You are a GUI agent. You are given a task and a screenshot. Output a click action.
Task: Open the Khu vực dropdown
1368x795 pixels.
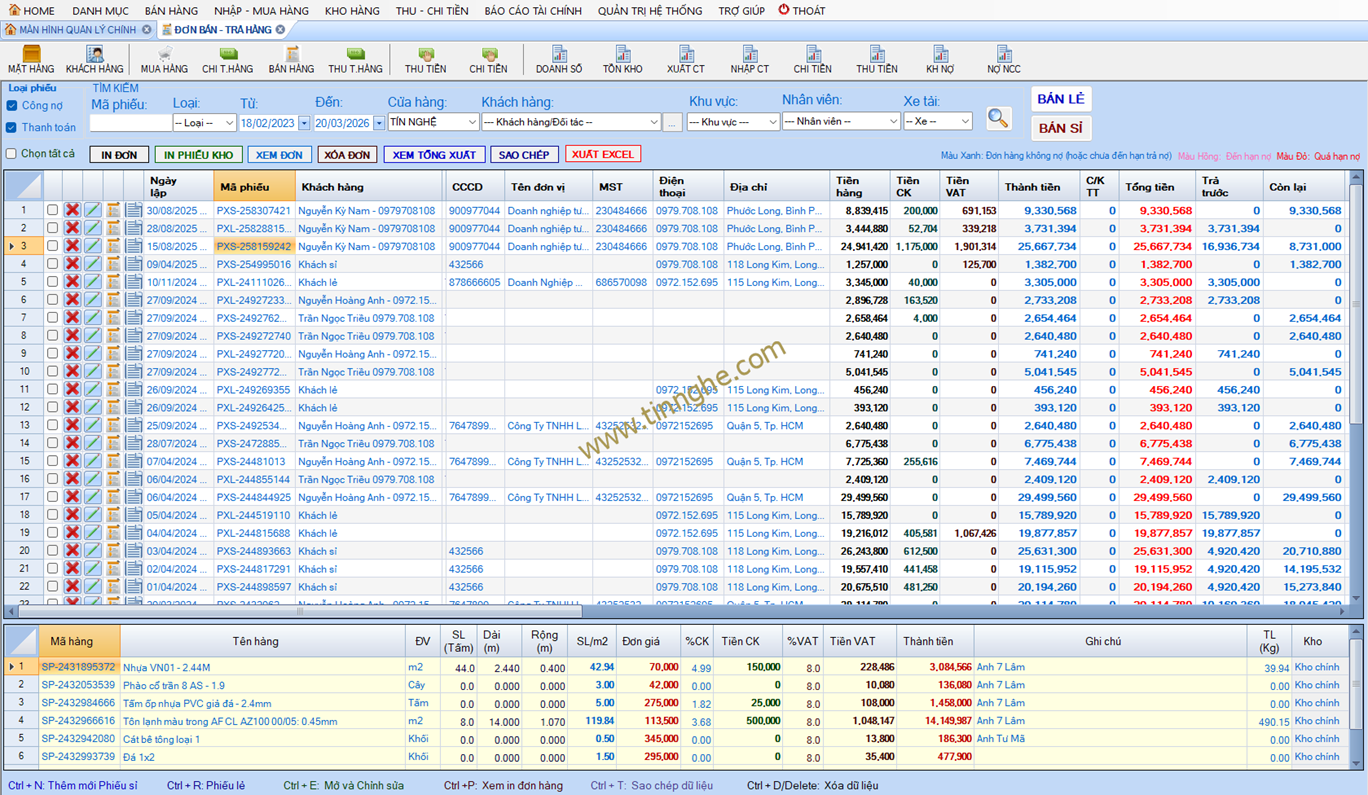click(732, 122)
